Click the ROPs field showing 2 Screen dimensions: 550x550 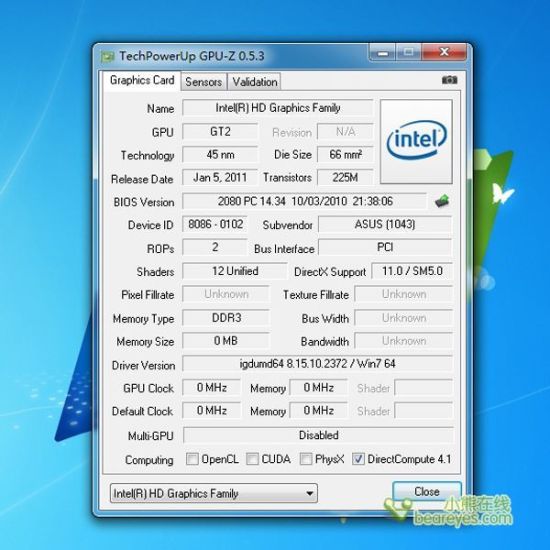[215, 247]
